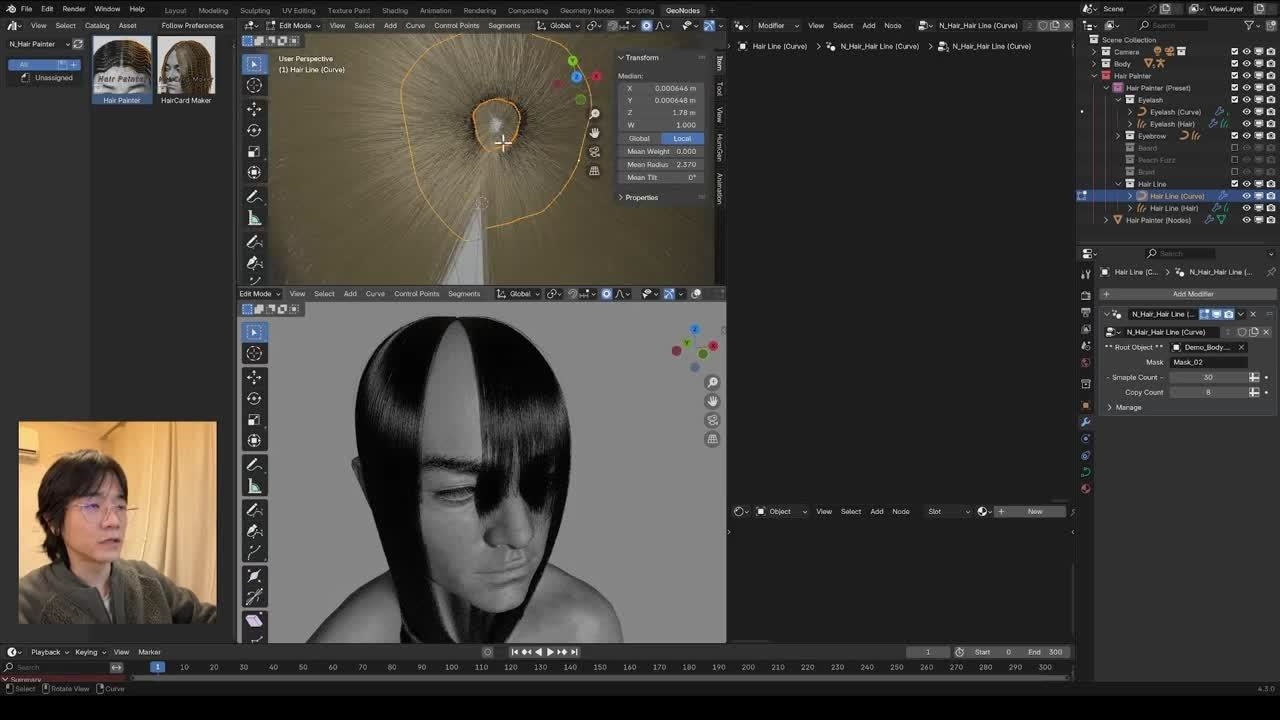Screen dimensions: 1280x720
Task: Select the Rotate tool in upper viewport
Action: click(254, 130)
